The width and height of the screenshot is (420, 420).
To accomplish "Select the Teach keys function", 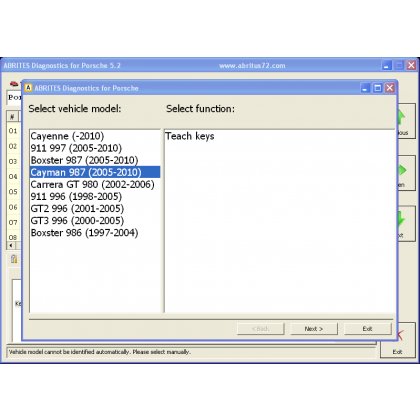I will point(190,136).
